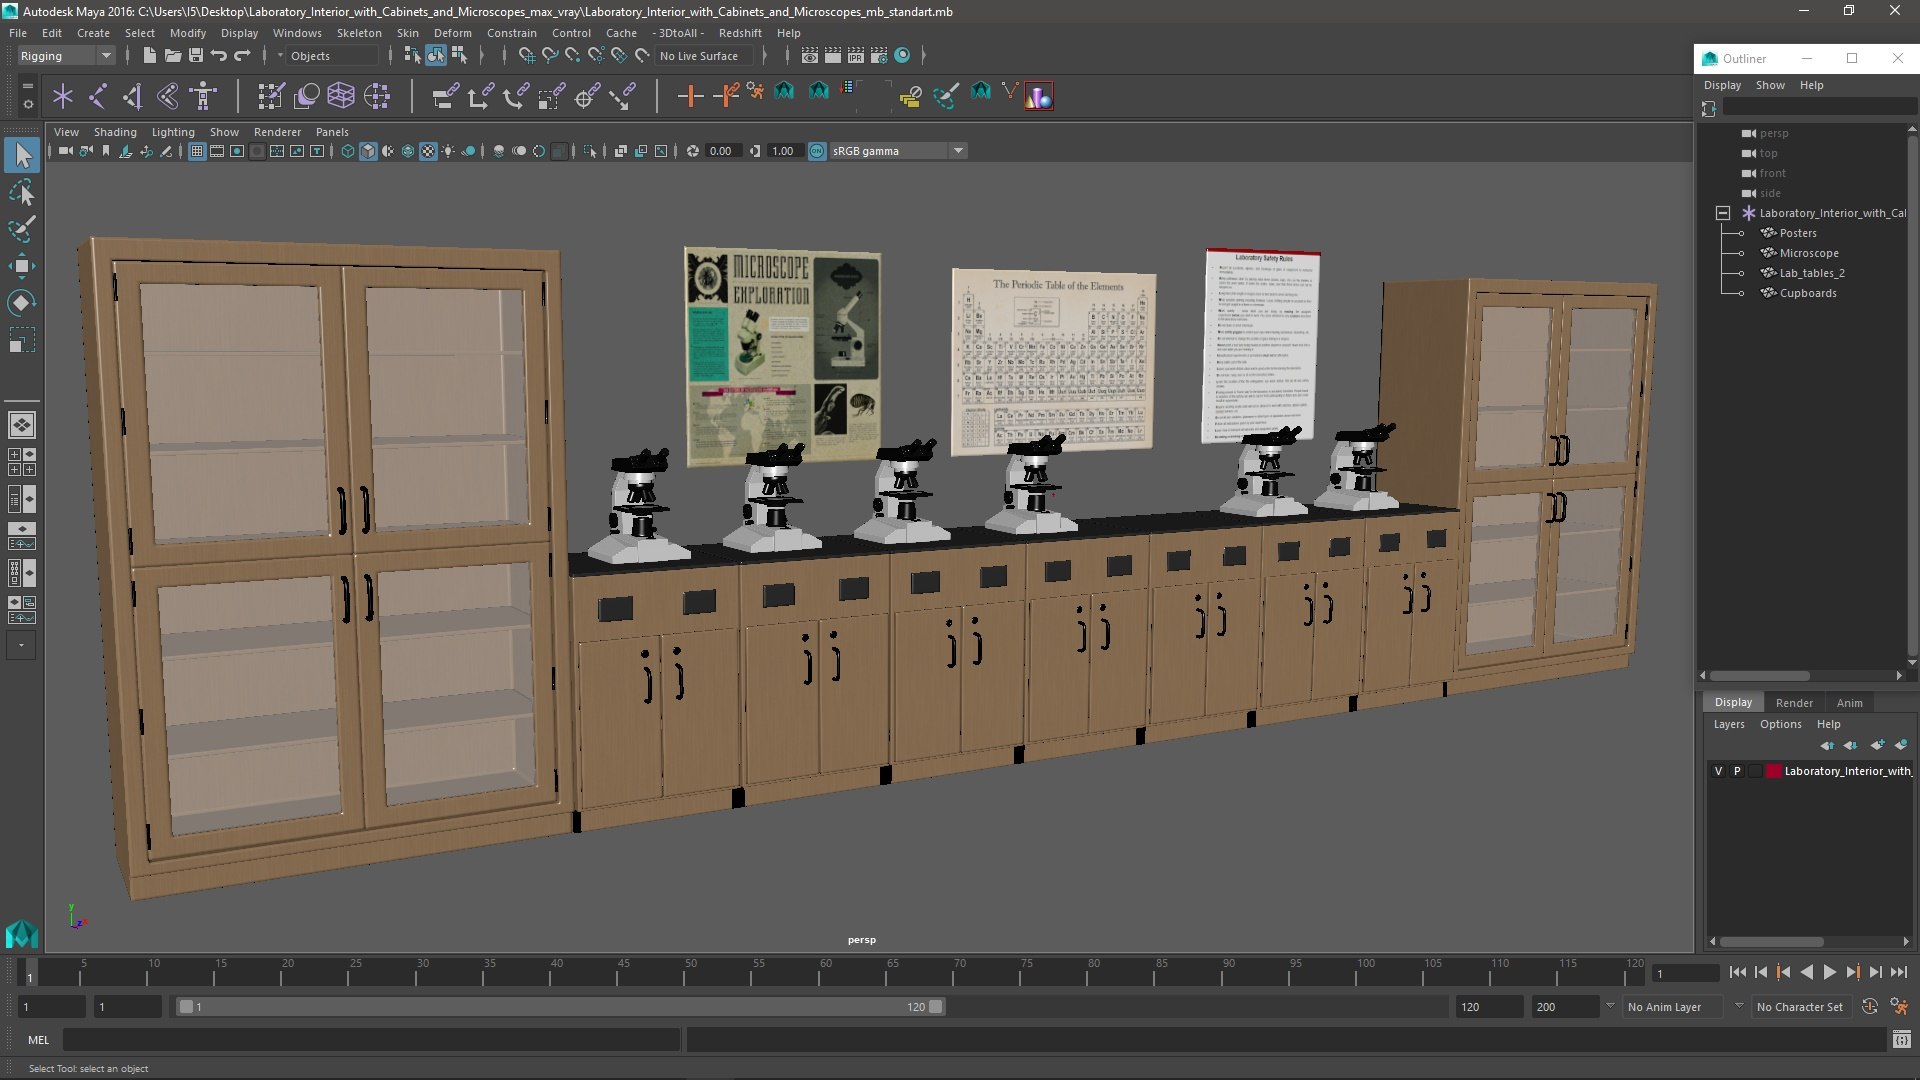
Task: Toggle select by object type mode
Action: [436, 56]
